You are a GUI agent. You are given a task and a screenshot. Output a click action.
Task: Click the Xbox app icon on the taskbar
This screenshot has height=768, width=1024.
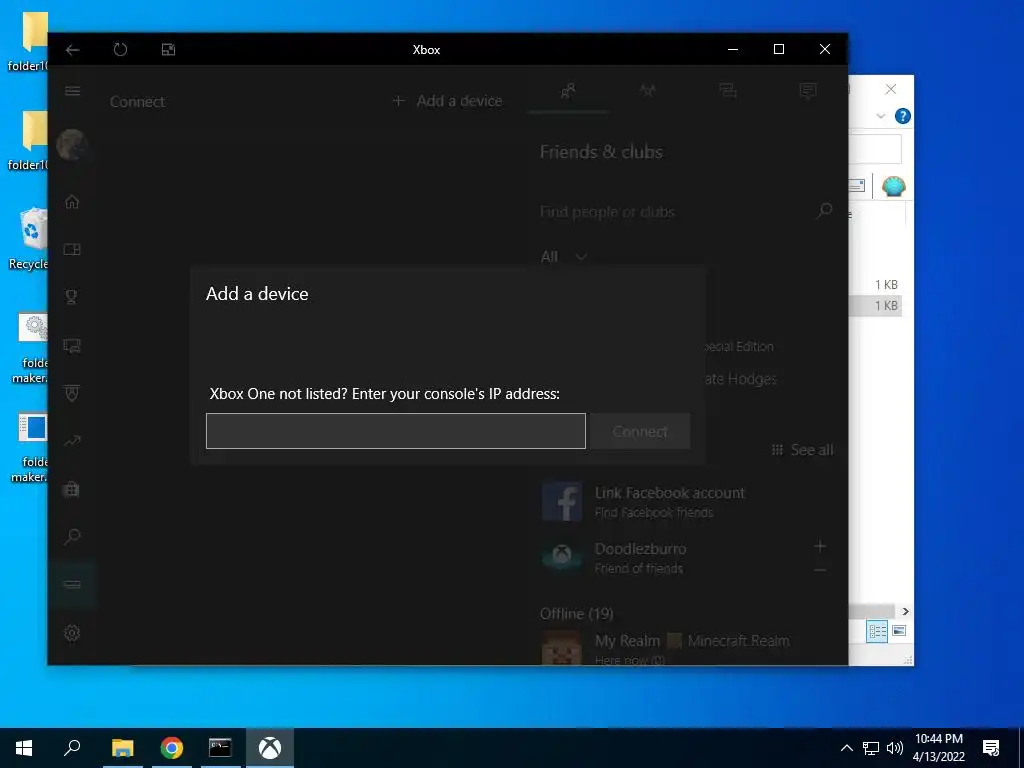tap(270, 748)
